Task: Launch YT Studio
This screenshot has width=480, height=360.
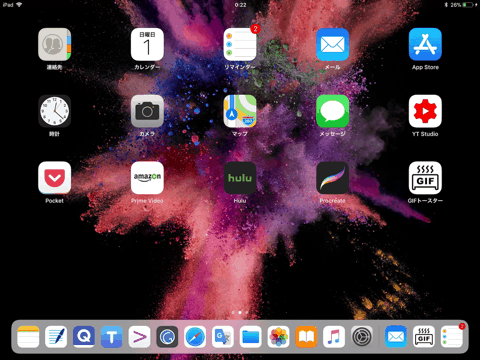Action: 425,111
